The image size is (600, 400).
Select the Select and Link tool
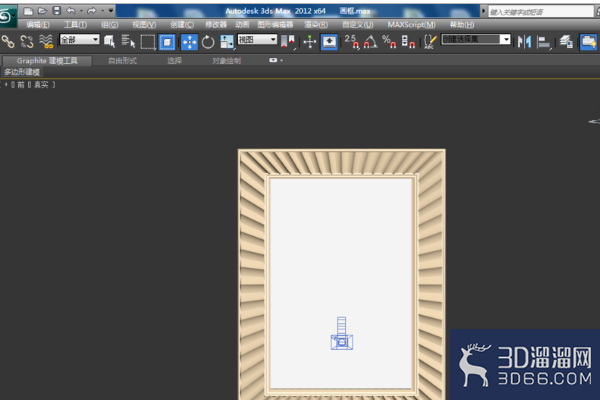point(8,41)
